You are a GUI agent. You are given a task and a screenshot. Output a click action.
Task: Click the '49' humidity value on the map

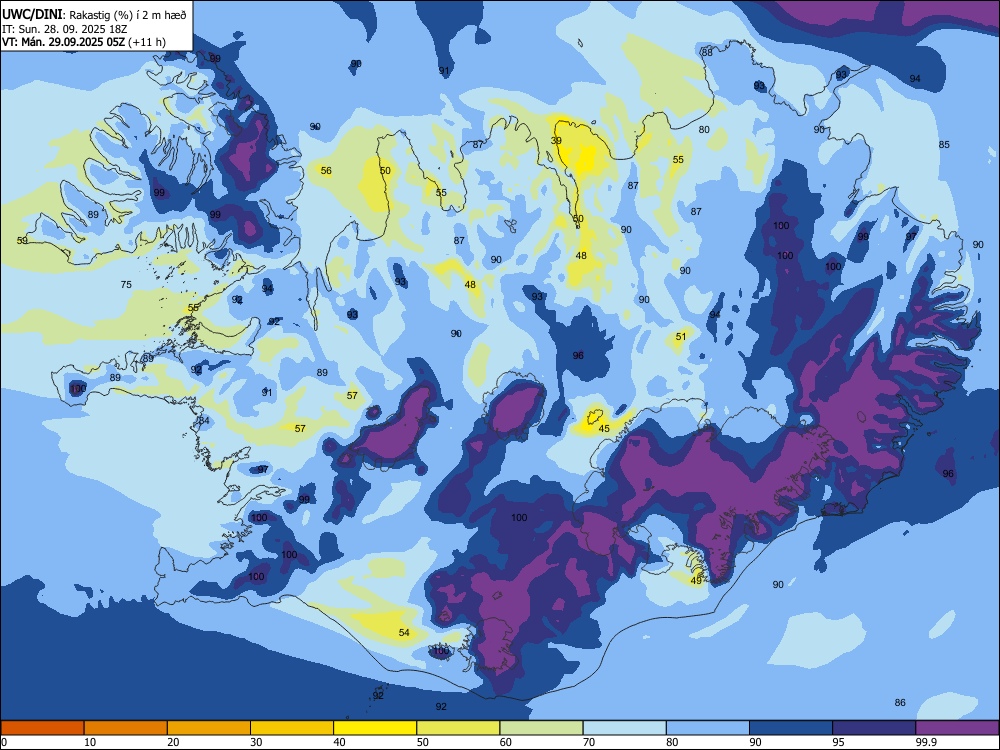pyautogui.click(x=696, y=581)
